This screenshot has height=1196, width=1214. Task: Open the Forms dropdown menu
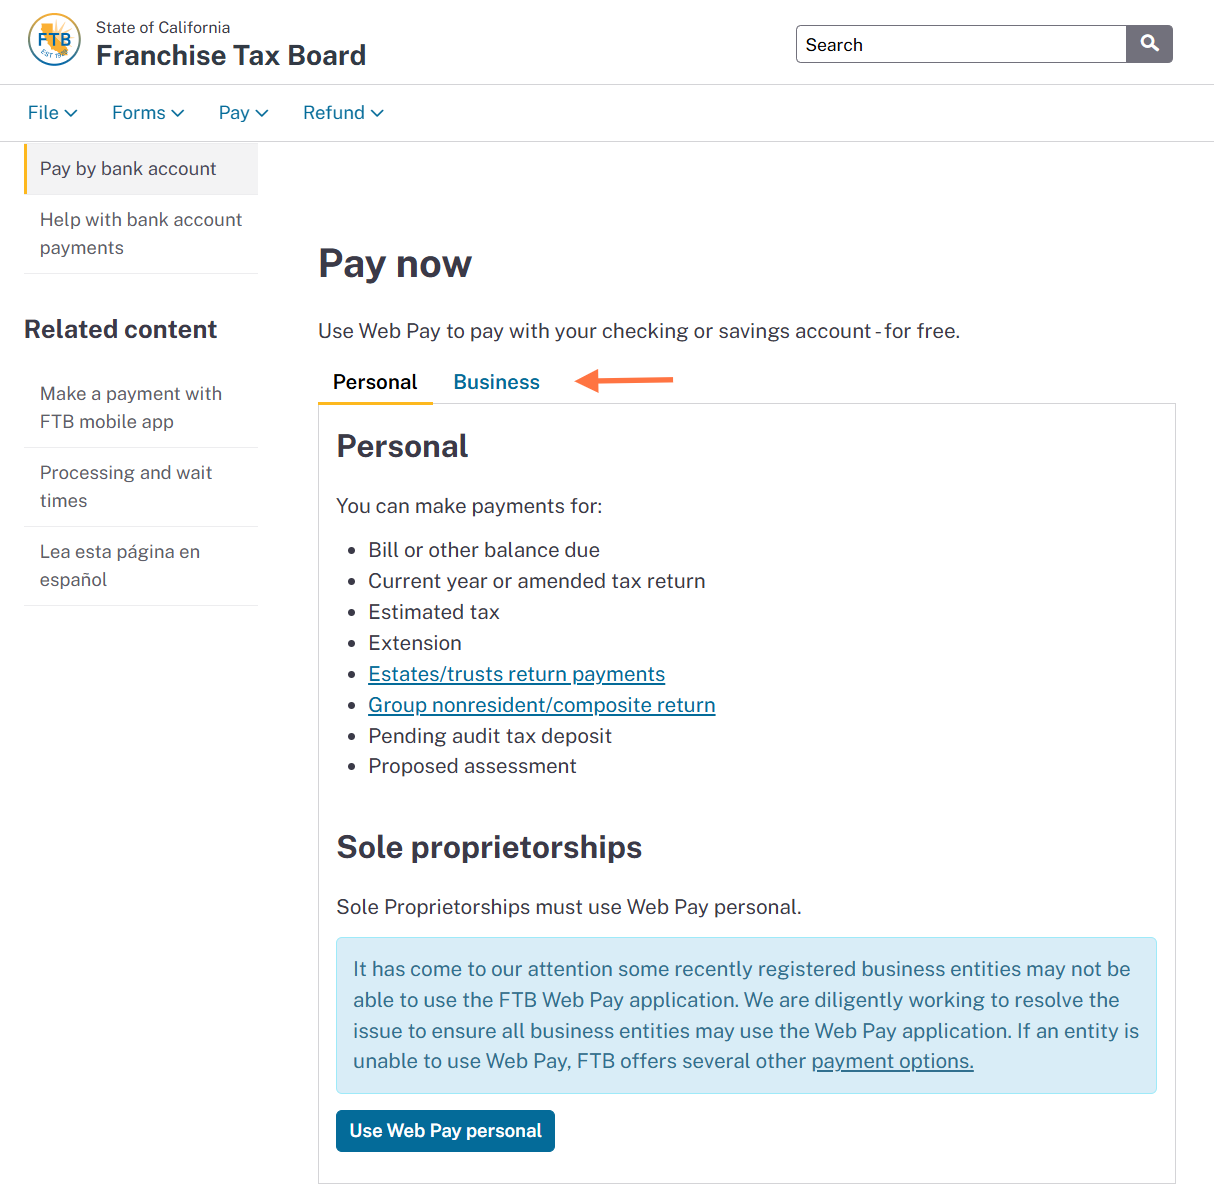(148, 113)
